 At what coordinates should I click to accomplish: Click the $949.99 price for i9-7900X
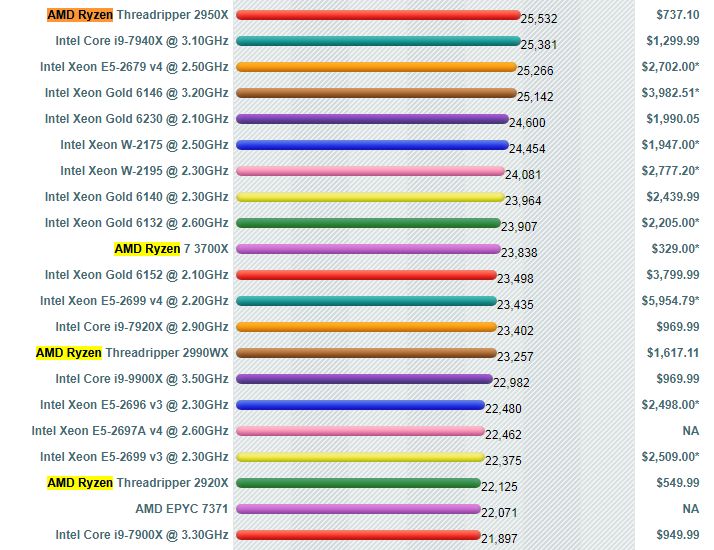[x=678, y=535]
